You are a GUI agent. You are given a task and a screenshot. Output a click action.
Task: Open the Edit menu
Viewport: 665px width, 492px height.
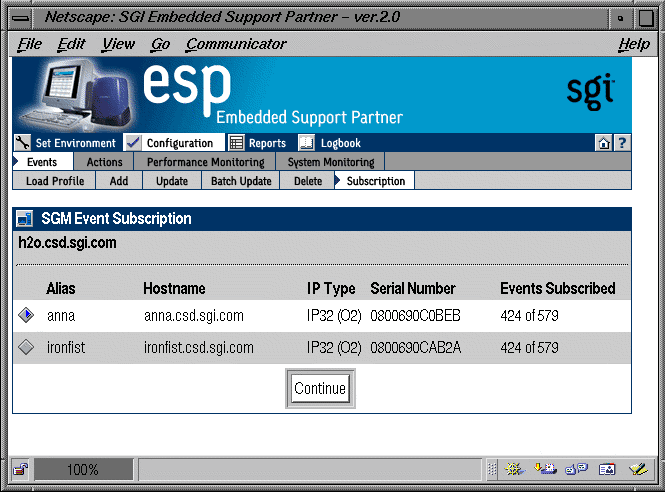pyautogui.click(x=71, y=44)
